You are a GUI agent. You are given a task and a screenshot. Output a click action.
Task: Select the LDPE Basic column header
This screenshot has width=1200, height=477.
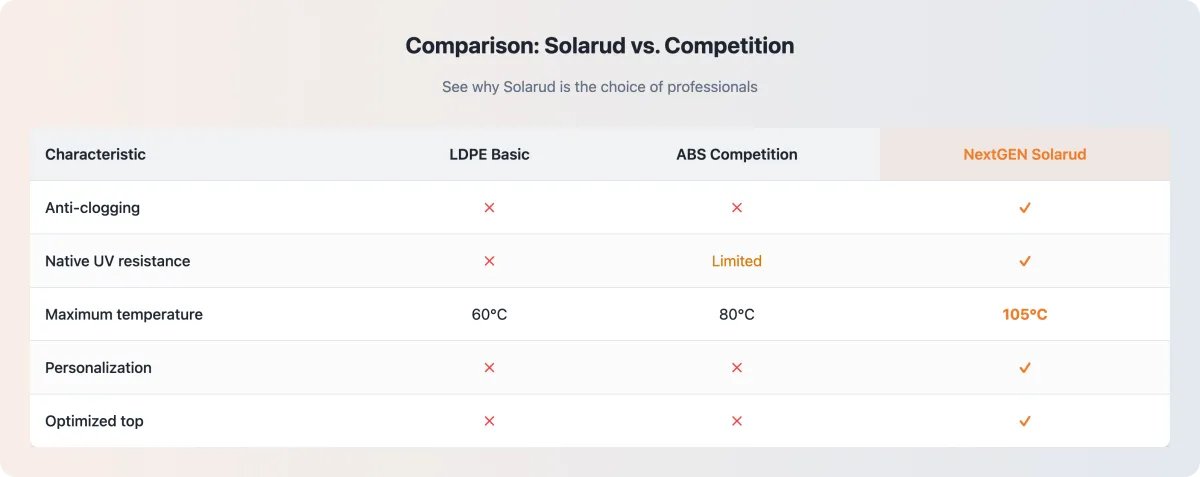[489, 154]
